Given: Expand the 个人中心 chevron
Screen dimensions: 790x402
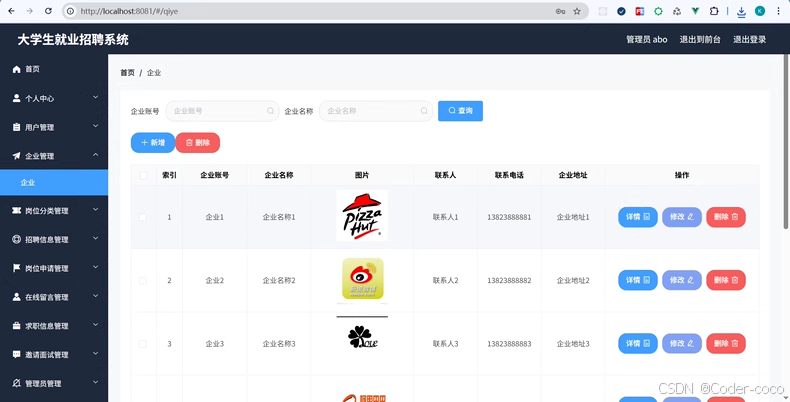Looking at the screenshot, I should point(95,97).
